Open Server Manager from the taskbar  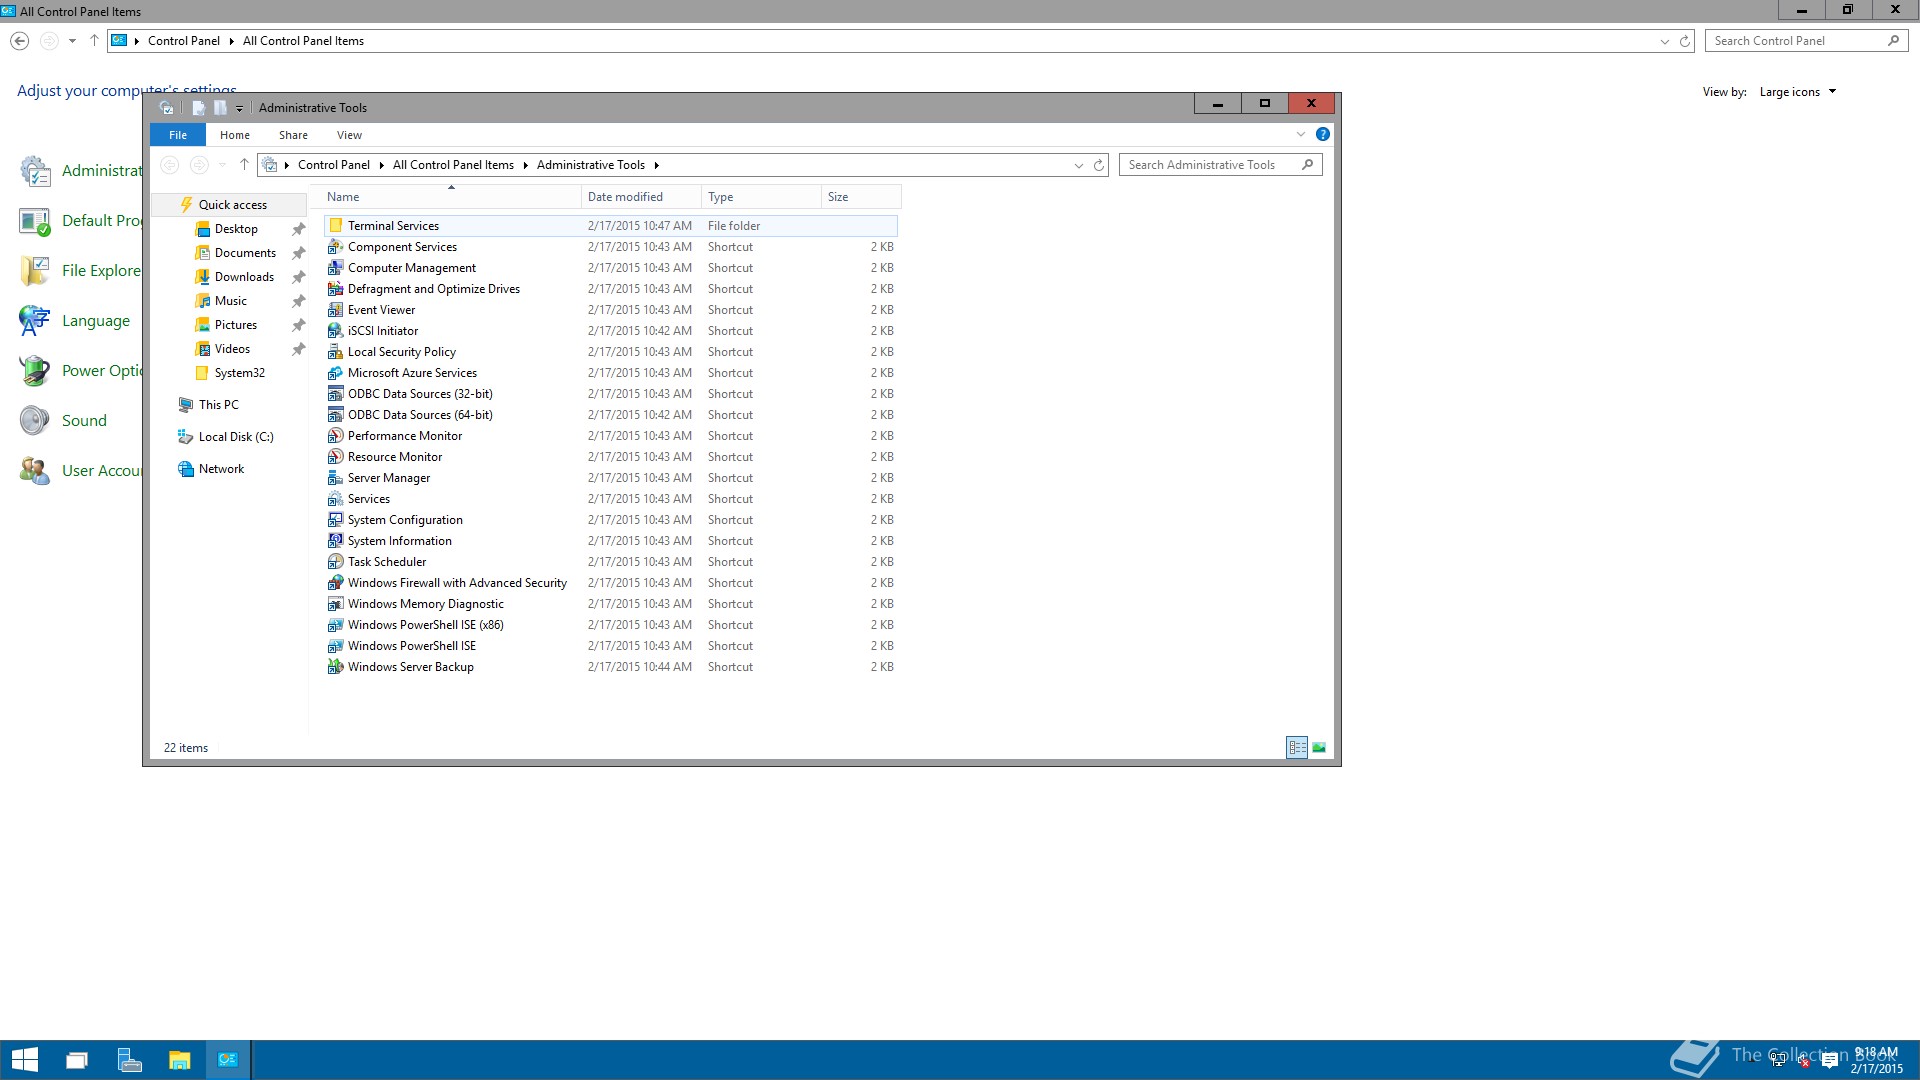[129, 1060]
